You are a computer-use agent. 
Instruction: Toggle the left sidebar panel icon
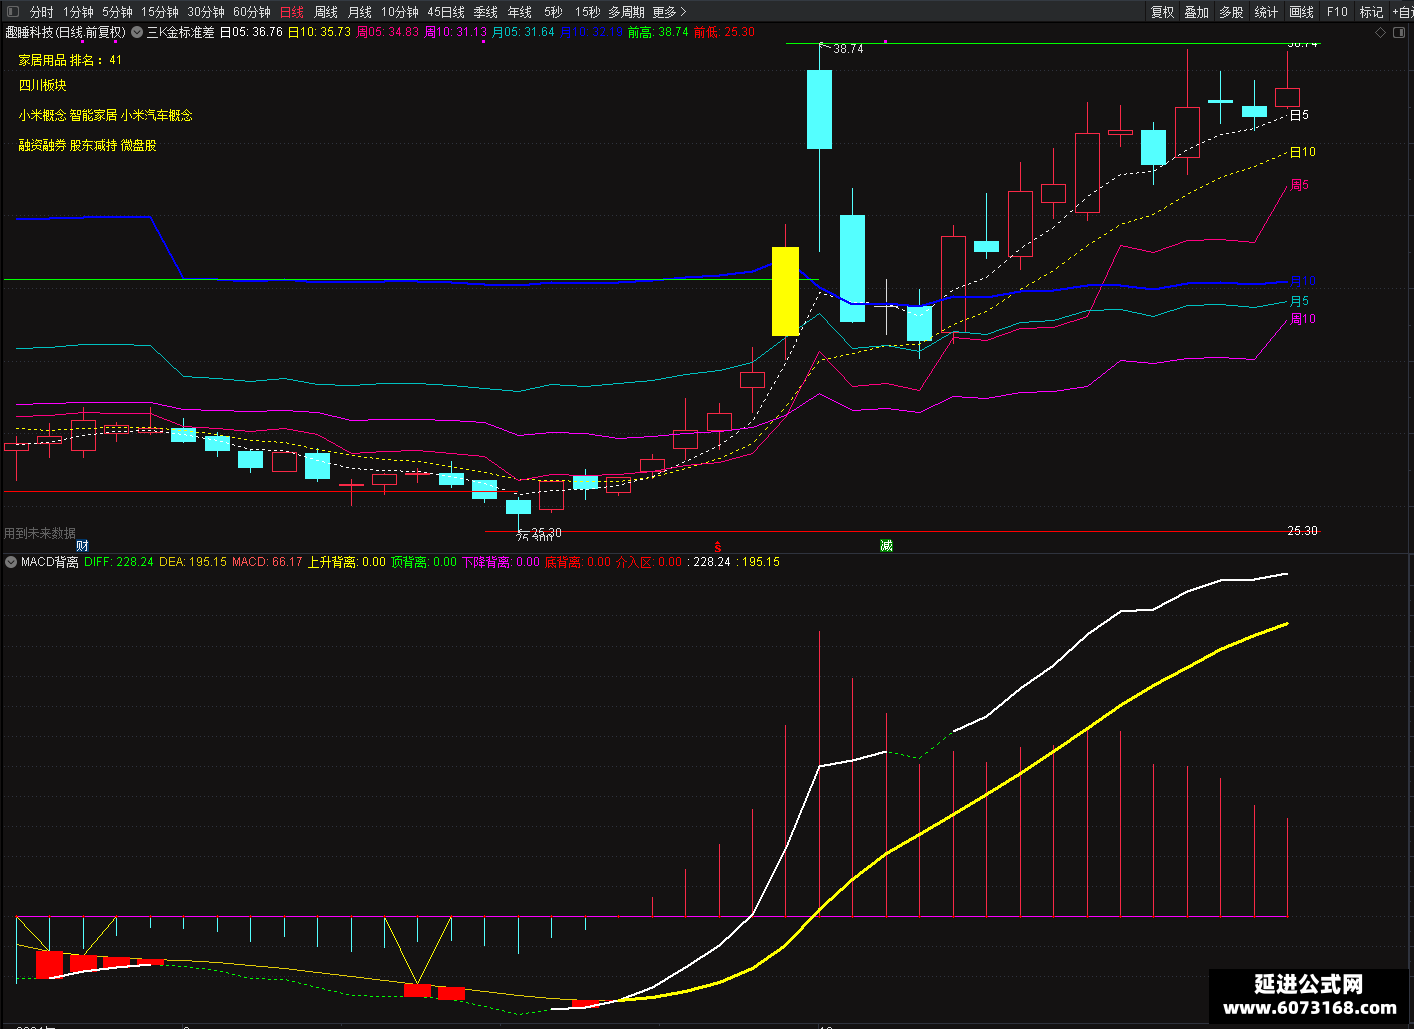(13, 12)
